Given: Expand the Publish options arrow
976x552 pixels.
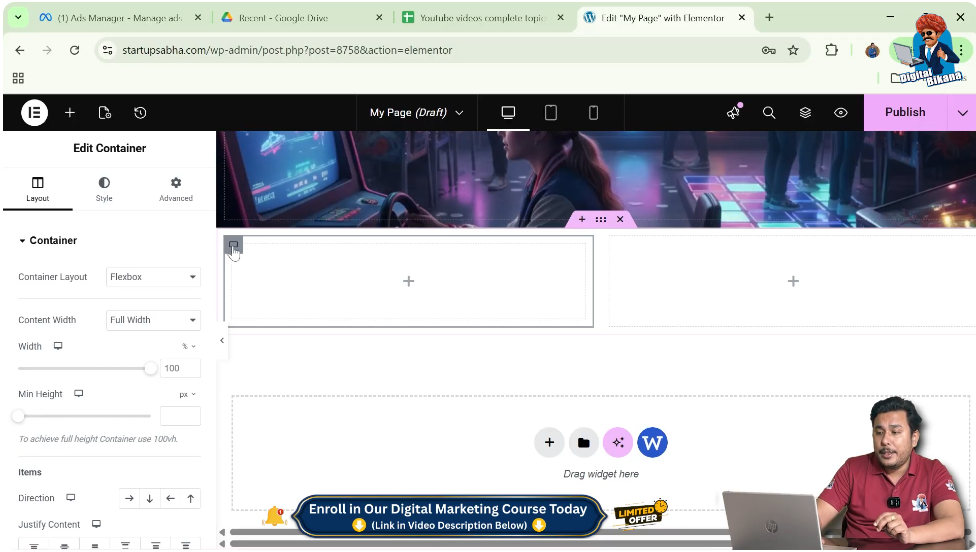Looking at the screenshot, I should 962,113.
